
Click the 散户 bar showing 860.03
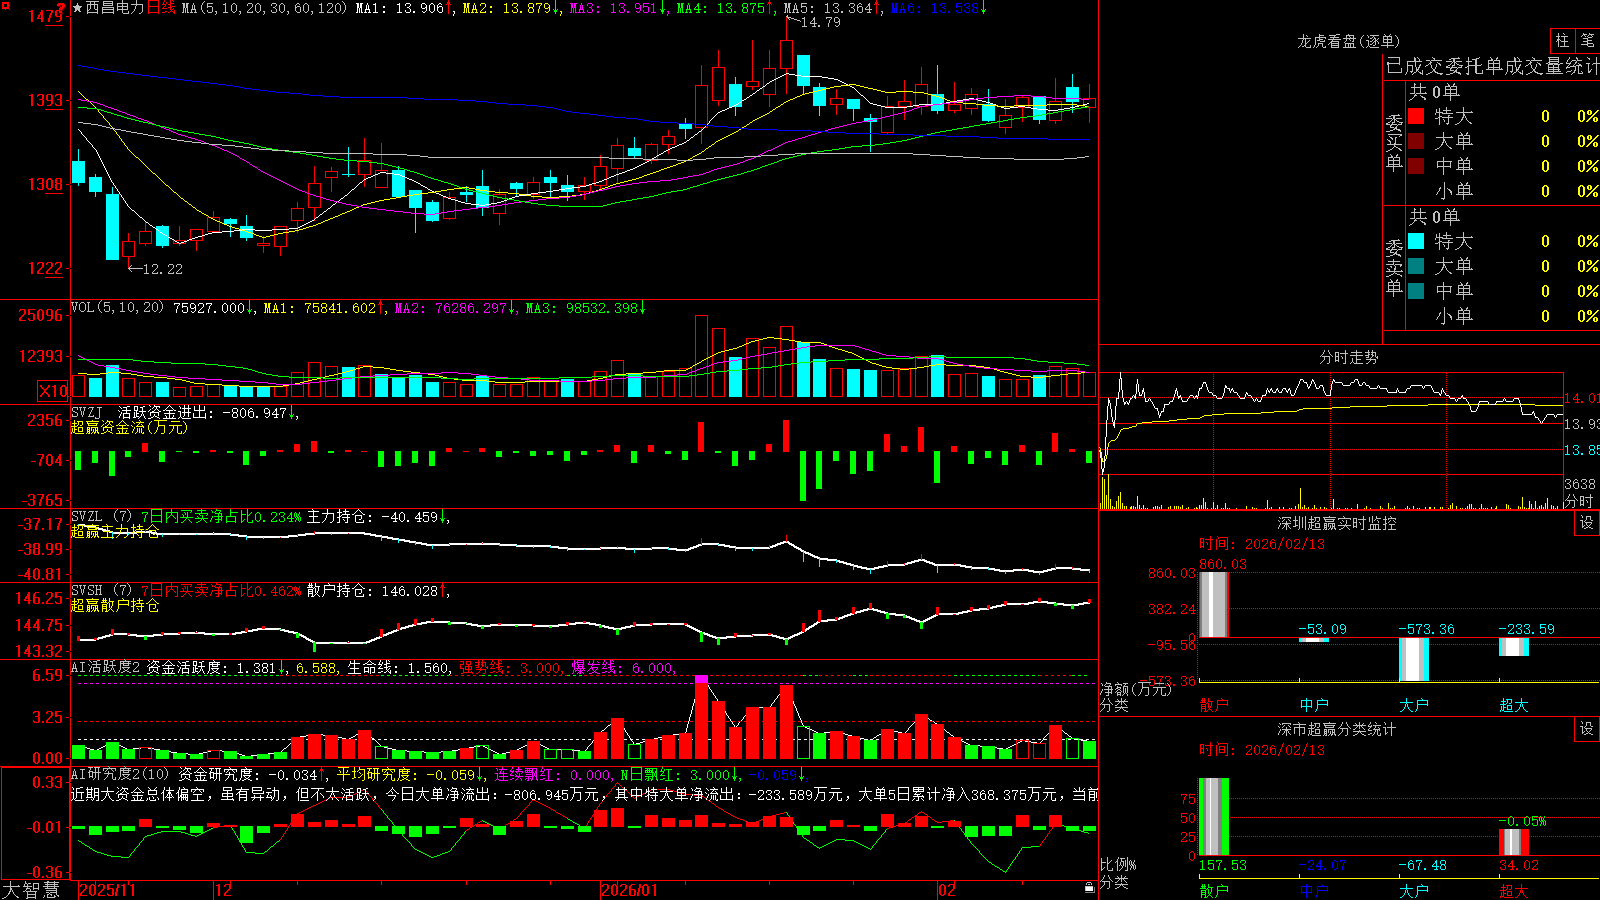point(1214,604)
